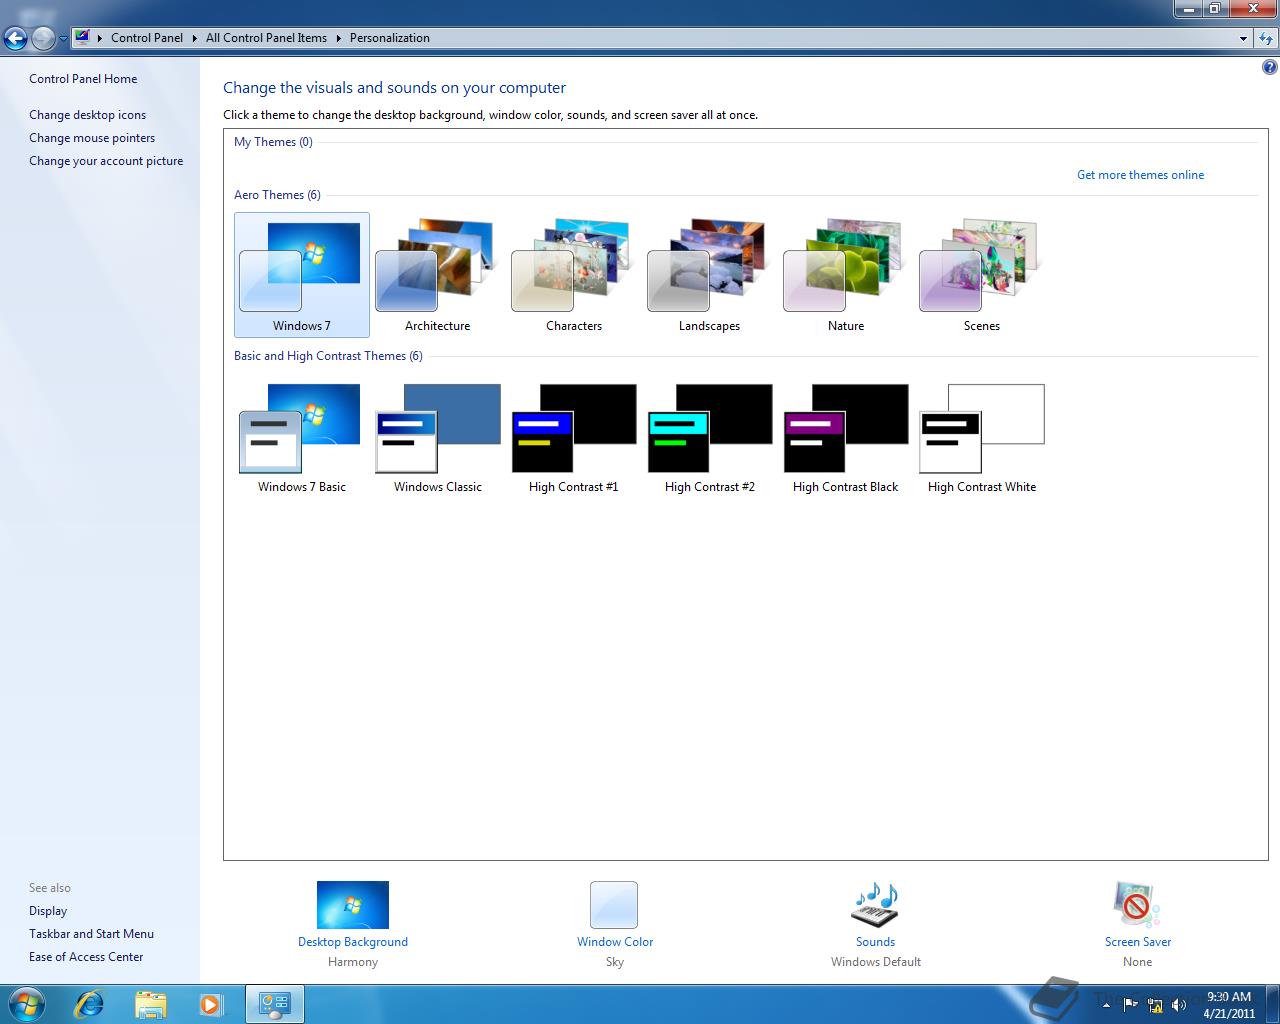Viewport: 1280px width, 1024px height.
Task: Expand the arrow after Control Panel breadcrumb
Action: pos(195,38)
